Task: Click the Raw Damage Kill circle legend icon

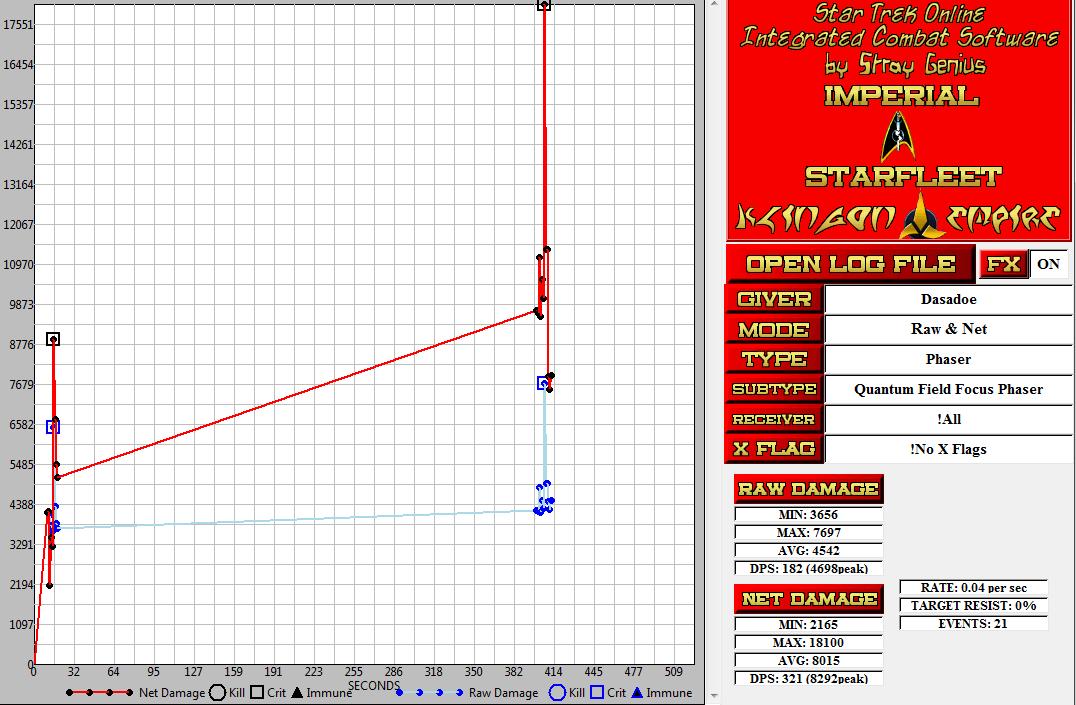Action: point(557,693)
